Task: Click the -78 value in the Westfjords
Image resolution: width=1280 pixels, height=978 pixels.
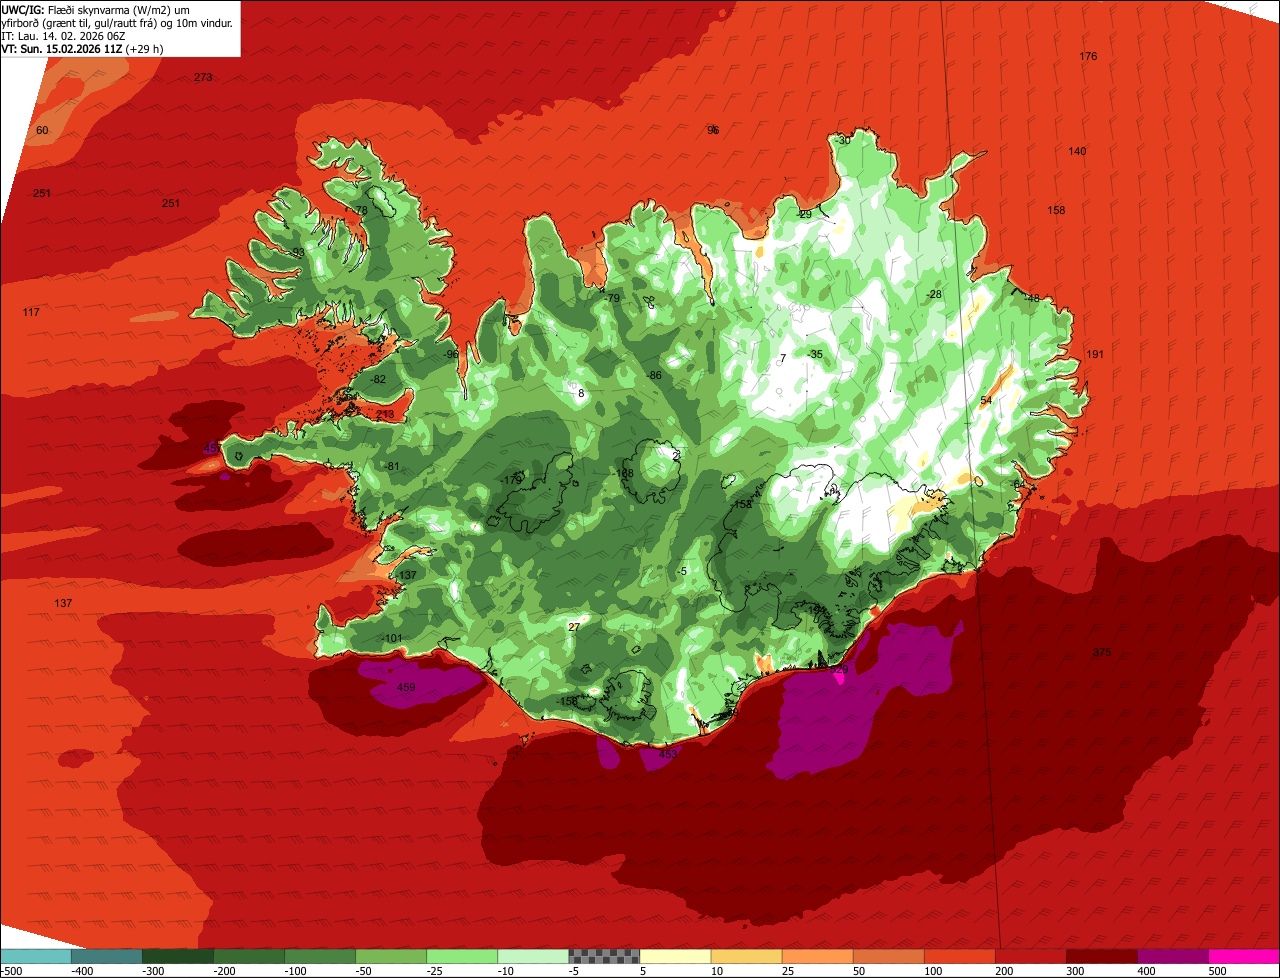Action: (359, 210)
